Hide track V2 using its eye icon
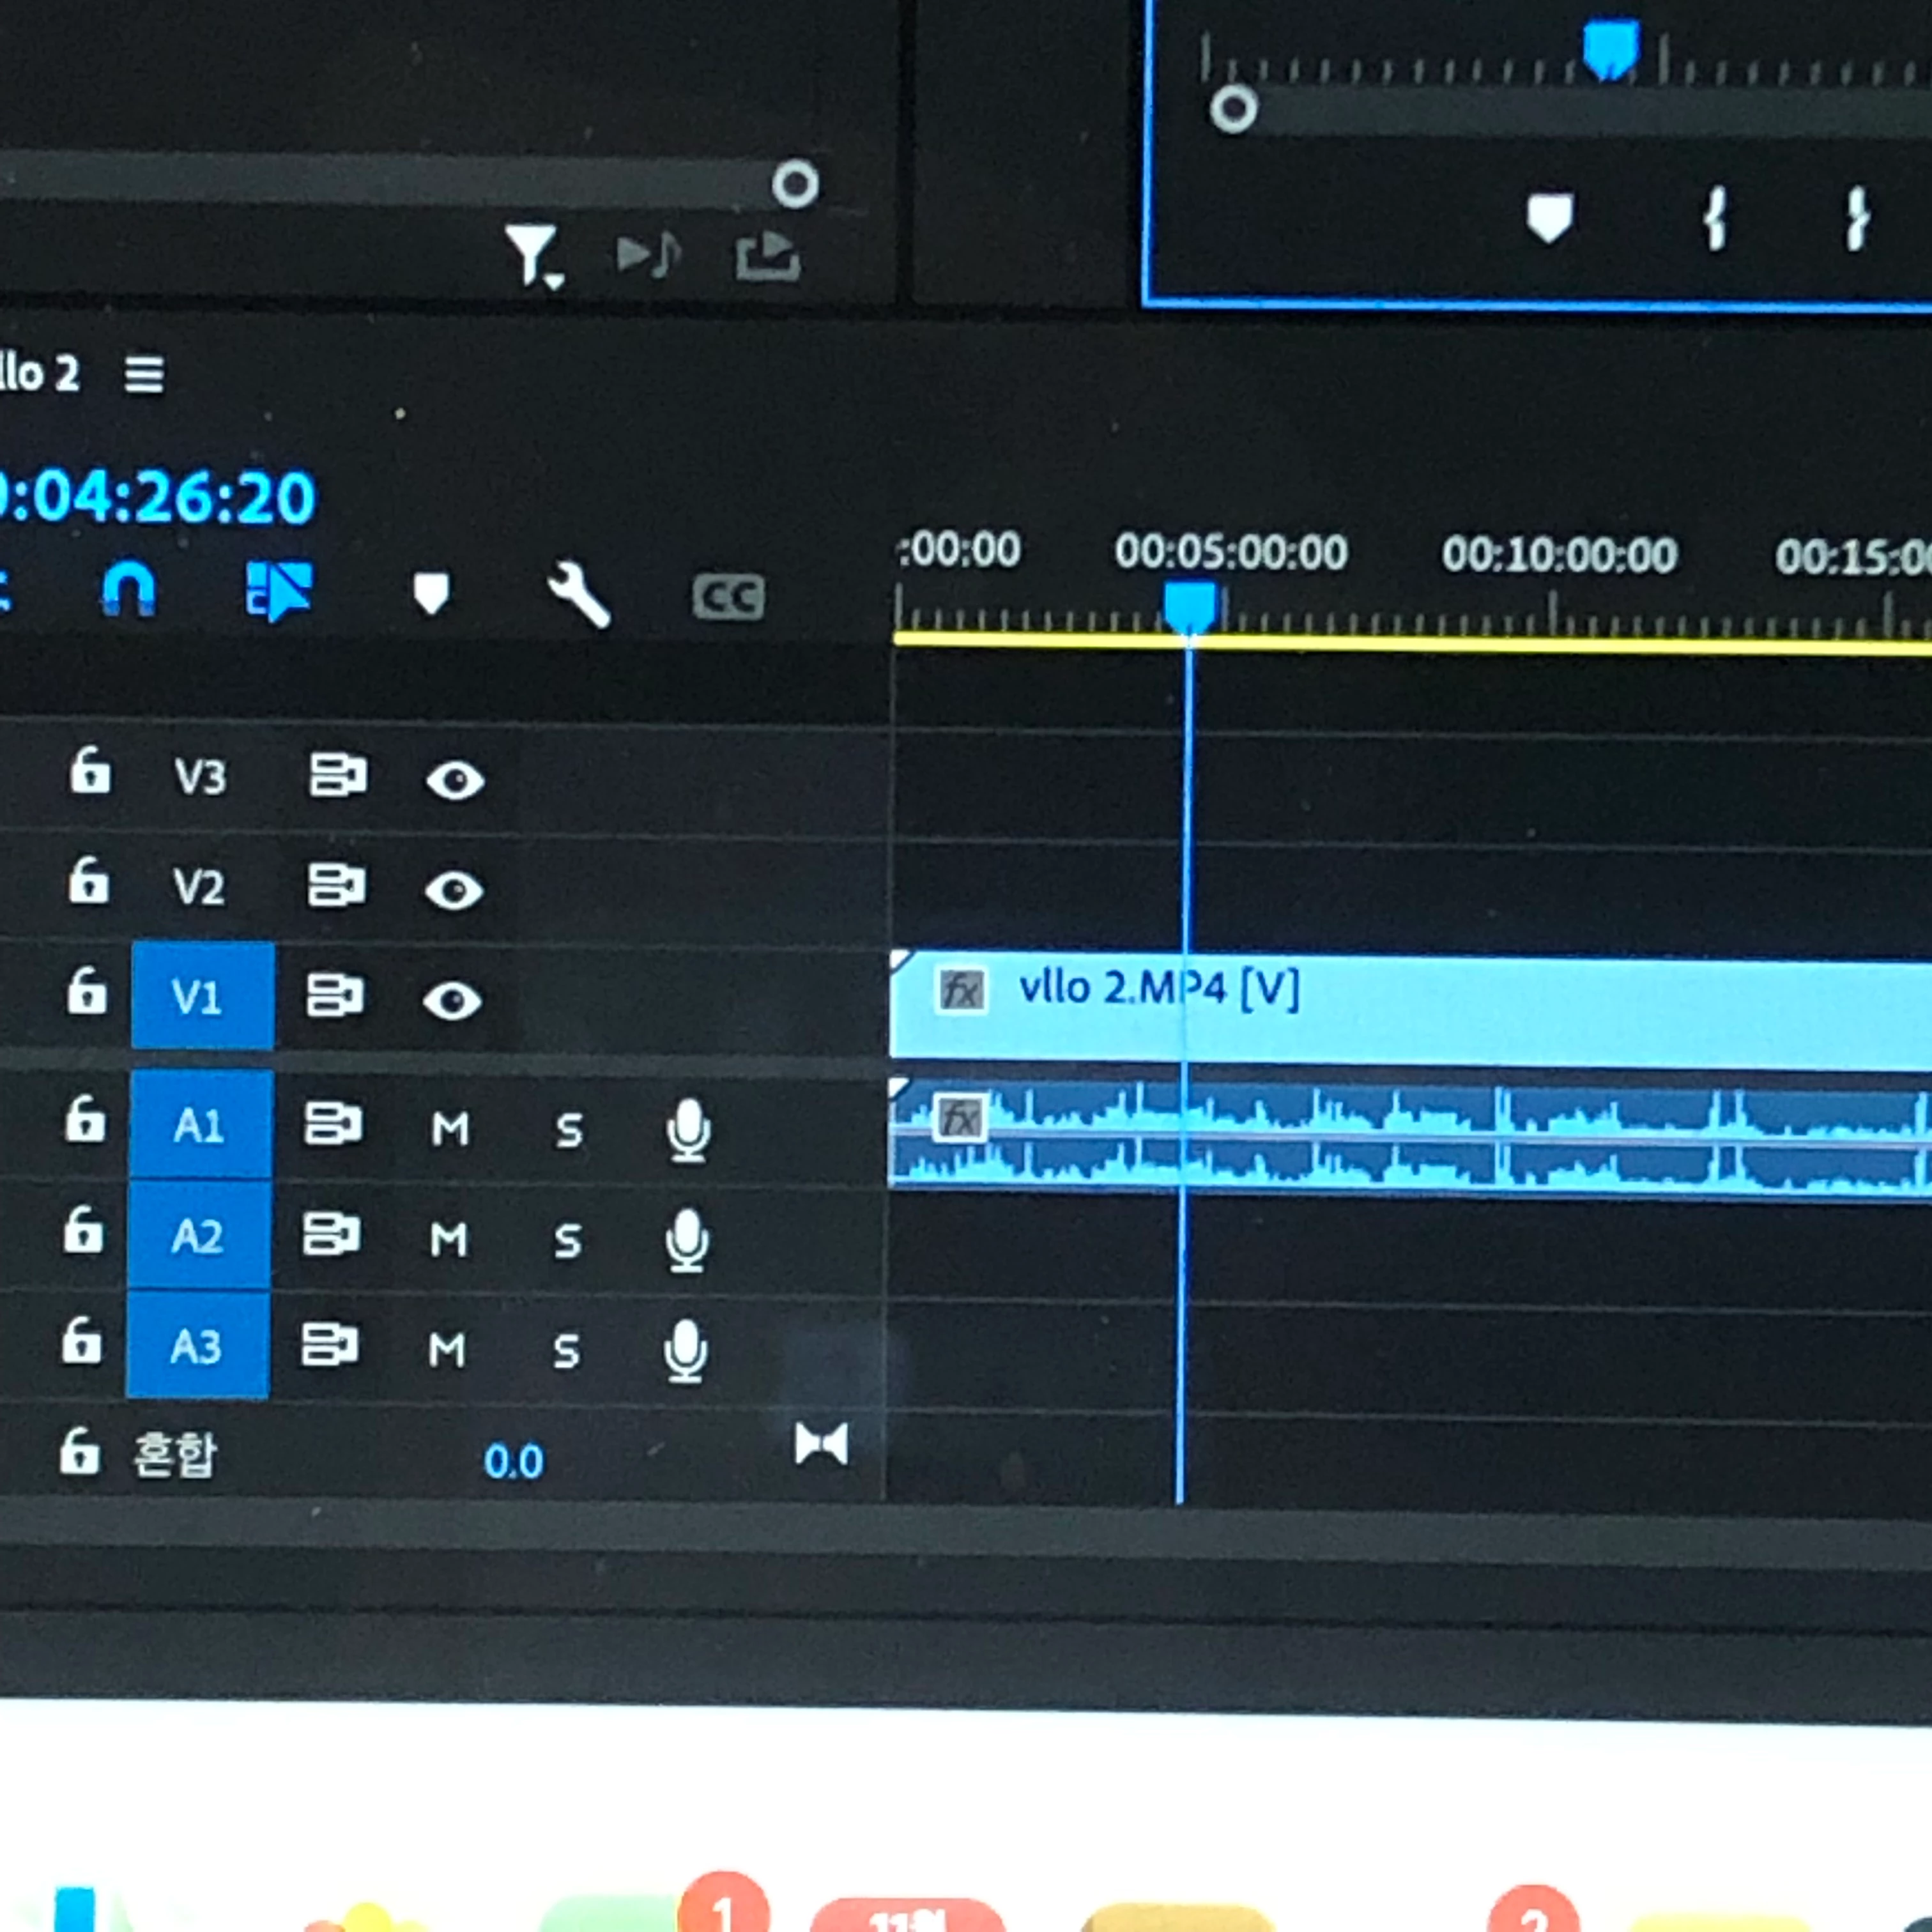Viewport: 1932px width, 1932px height. point(454,890)
